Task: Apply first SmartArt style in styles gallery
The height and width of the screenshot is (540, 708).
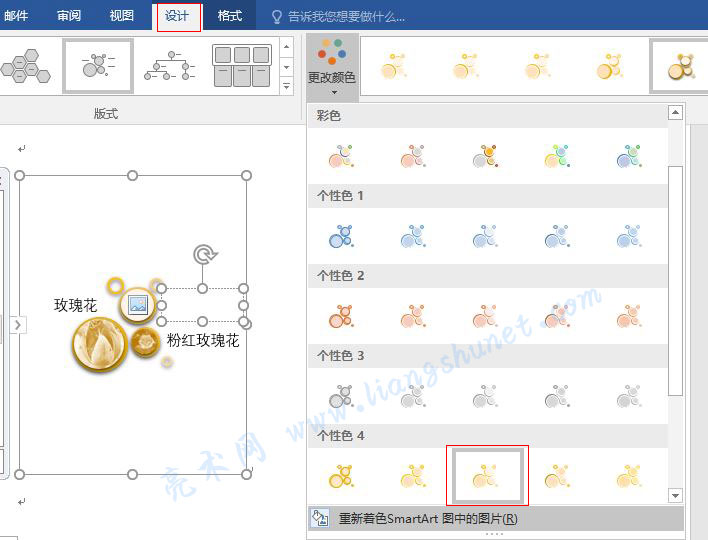Action: pos(393,66)
